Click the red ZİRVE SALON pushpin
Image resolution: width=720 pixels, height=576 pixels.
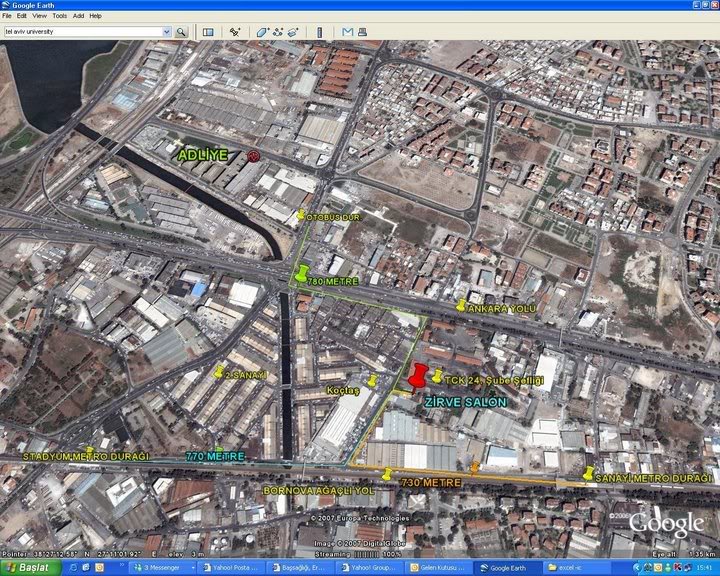418,377
